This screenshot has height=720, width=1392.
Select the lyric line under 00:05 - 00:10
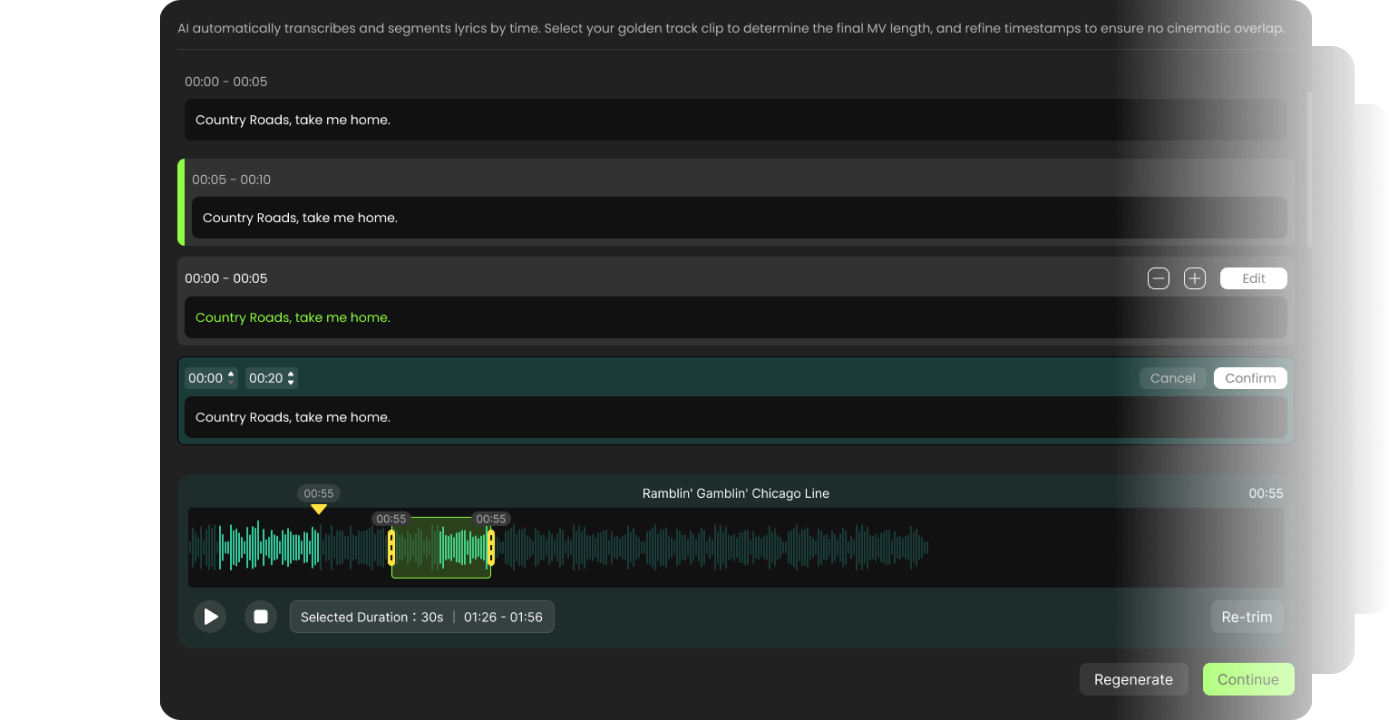point(739,218)
